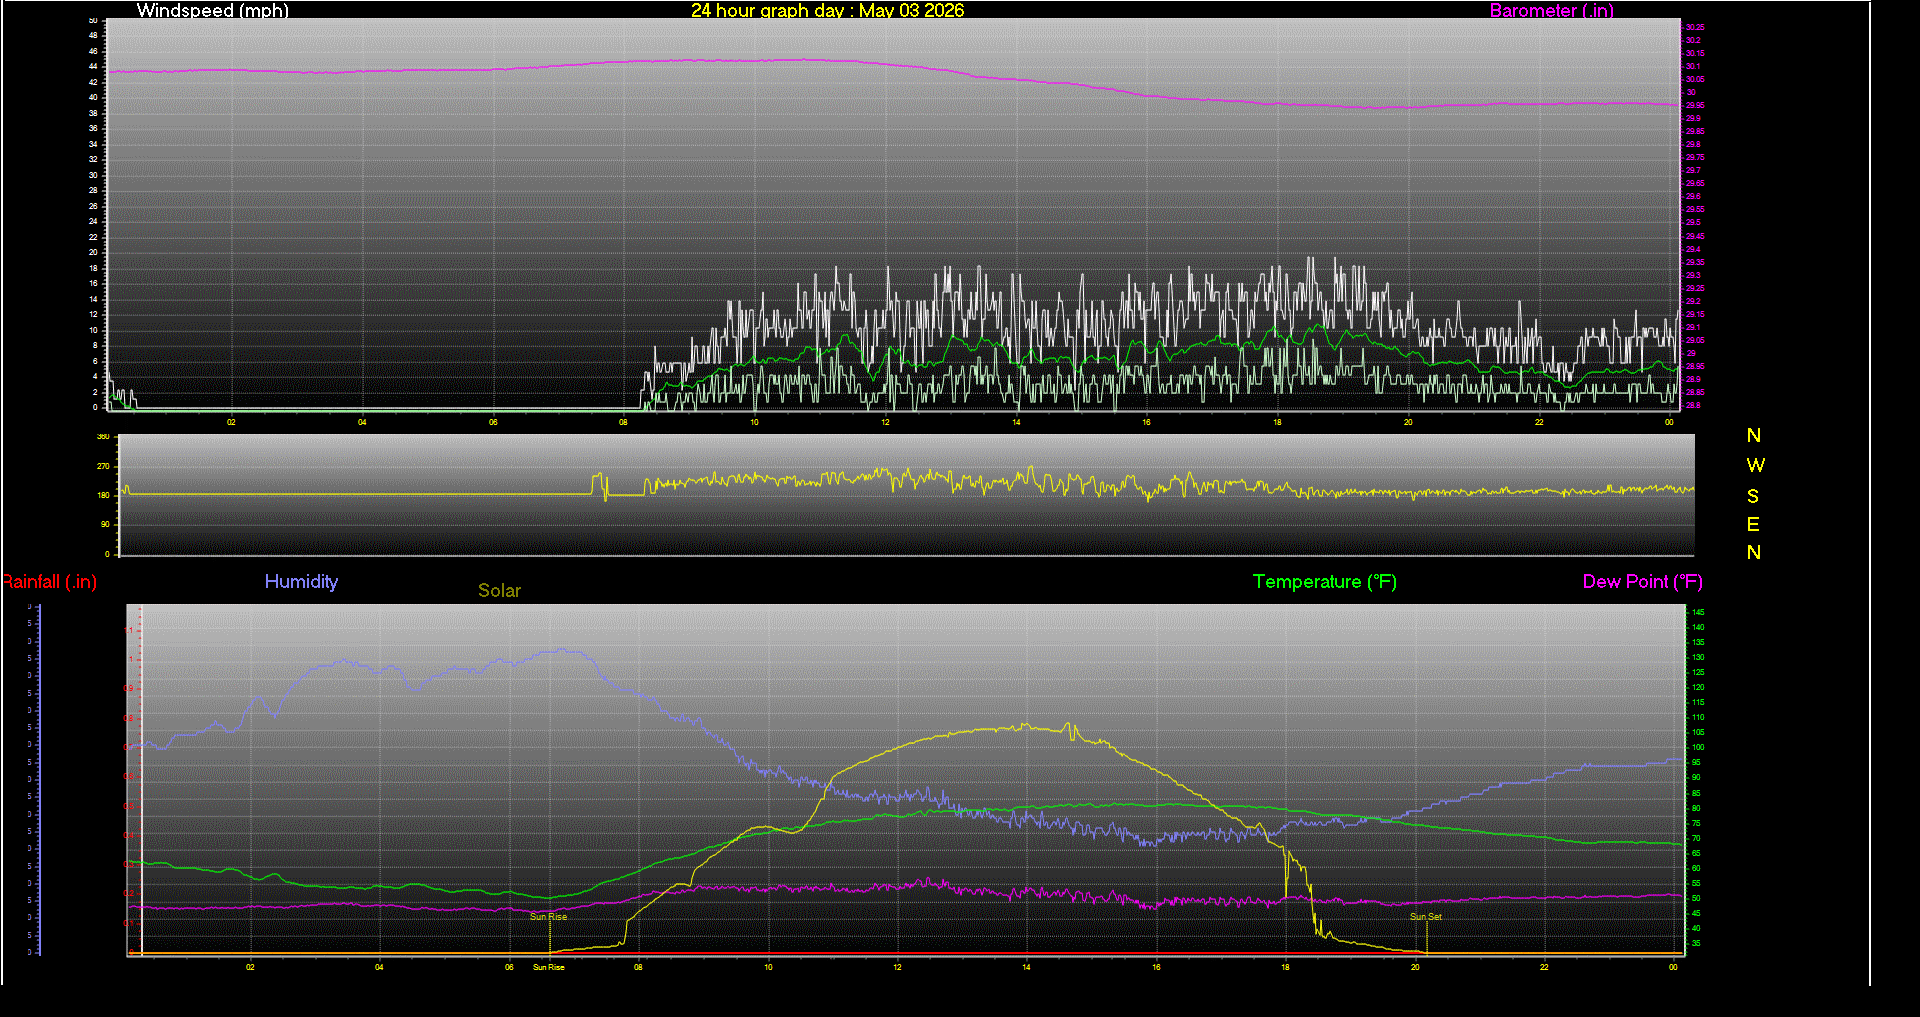Click the "E" wind direction label
Viewport: 1920px width, 1017px height.
point(1753,524)
